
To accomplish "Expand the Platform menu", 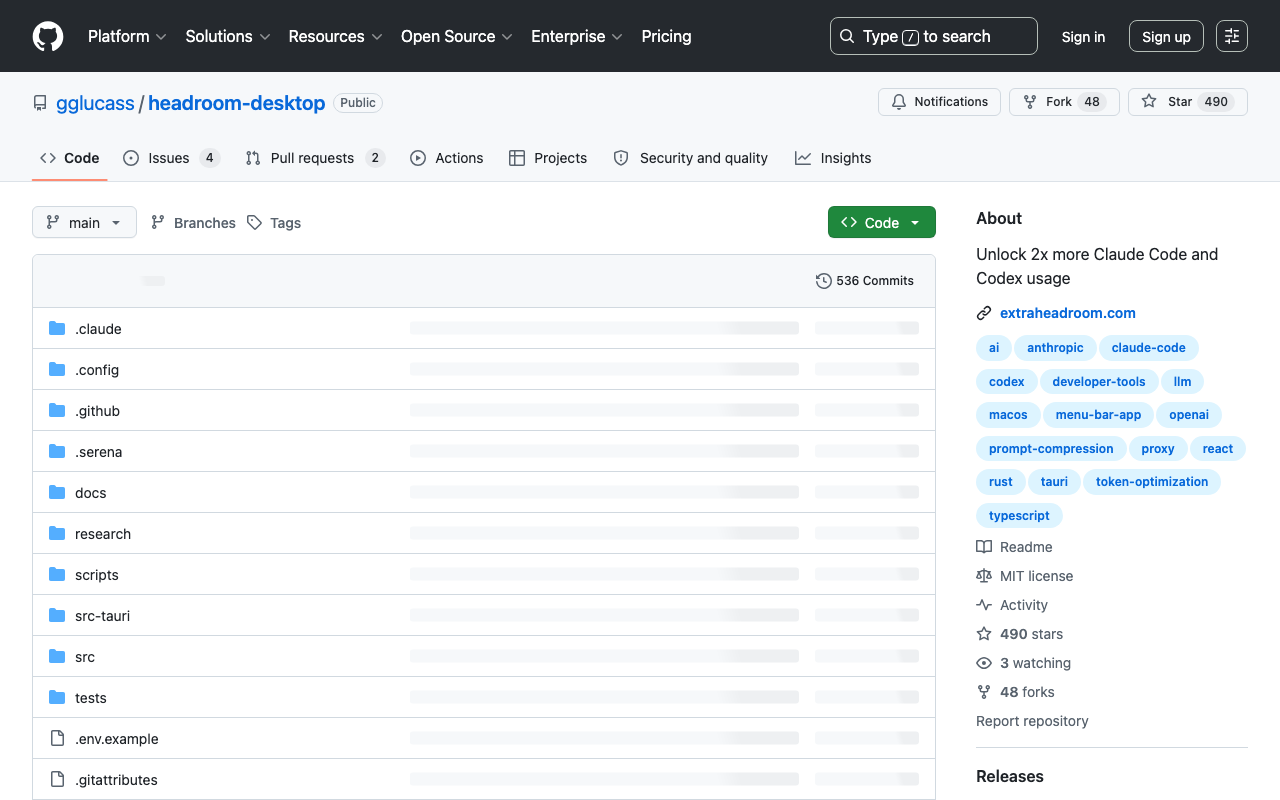I will [127, 36].
